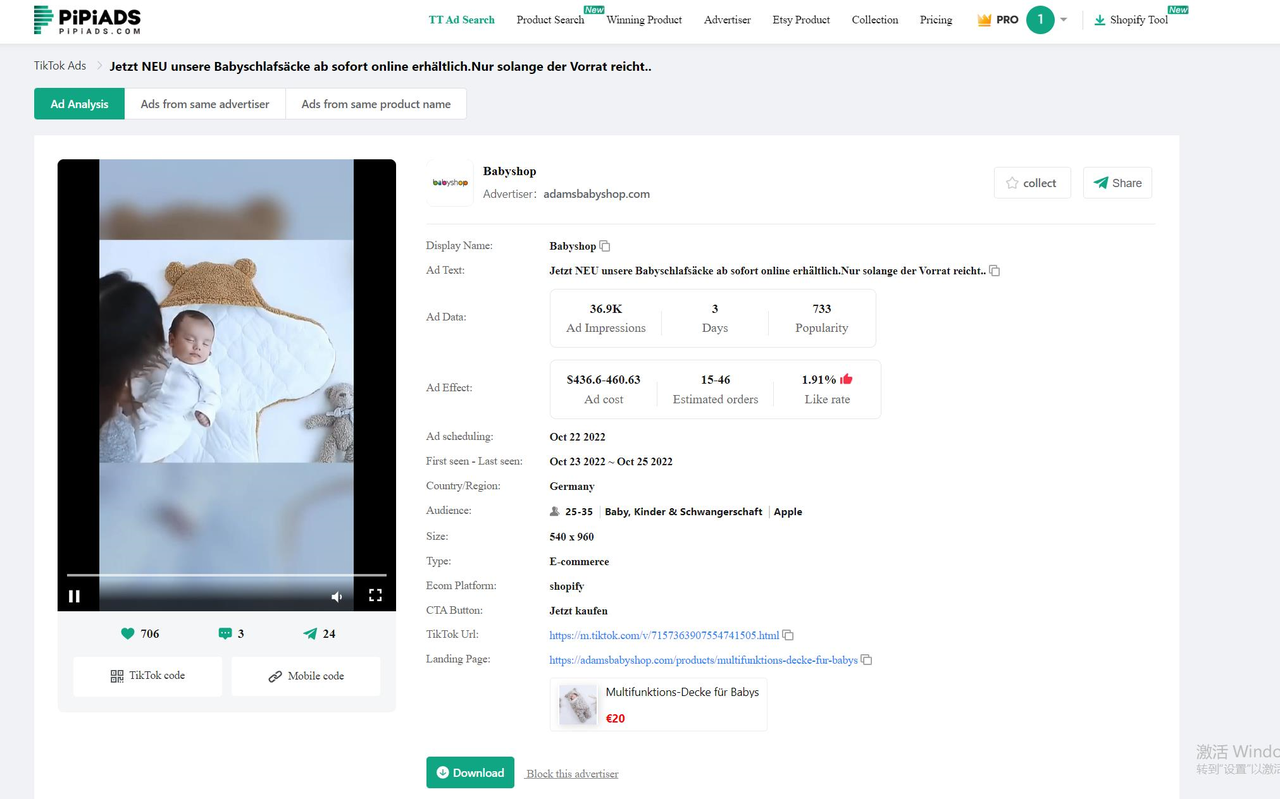Click the TikTok Ads breadcrumb
Screen dimensions: 1280x799
pyautogui.click(x=60, y=66)
